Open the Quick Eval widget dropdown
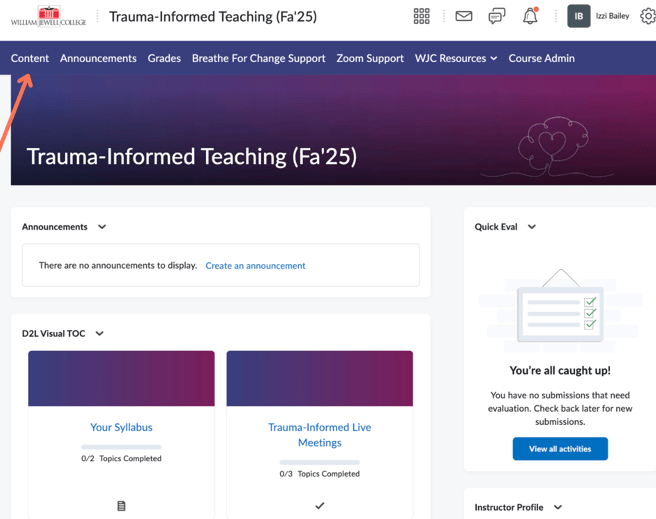Viewport: 656px width, 519px height. (532, 227)
